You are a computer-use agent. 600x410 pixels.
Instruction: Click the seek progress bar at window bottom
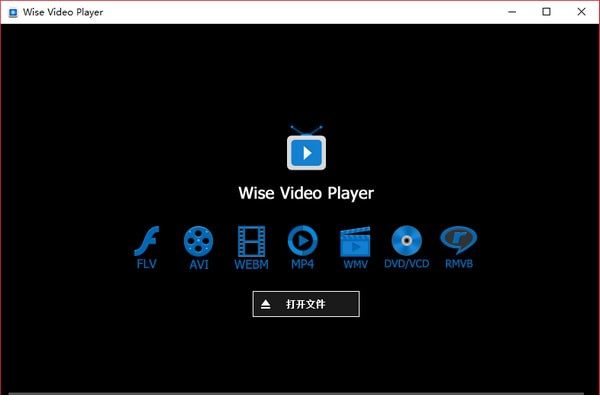pyautogui.click(x=296, y=393)
